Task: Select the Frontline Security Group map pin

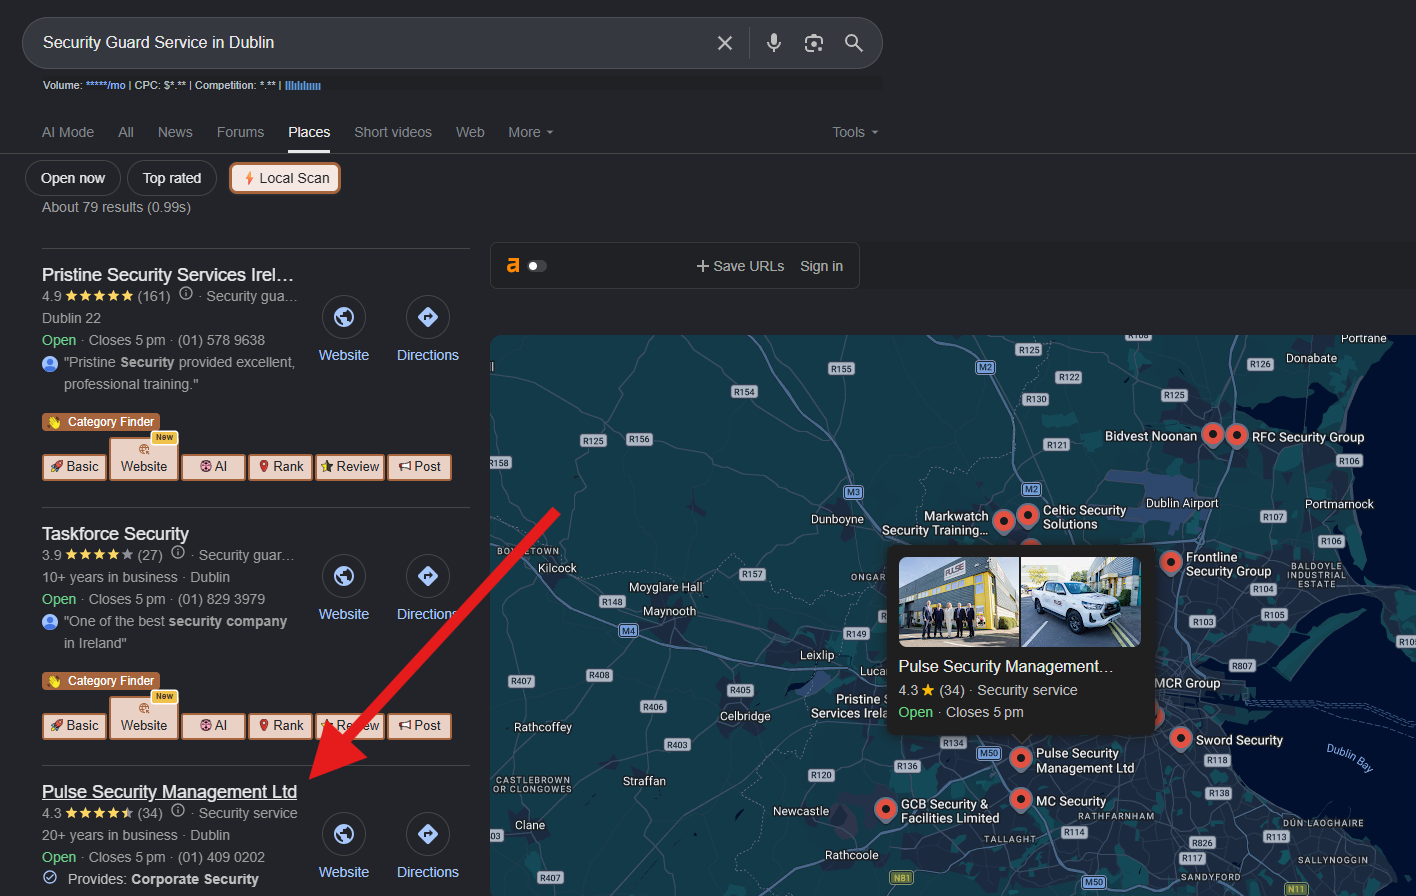Action: coord(1171,562)
